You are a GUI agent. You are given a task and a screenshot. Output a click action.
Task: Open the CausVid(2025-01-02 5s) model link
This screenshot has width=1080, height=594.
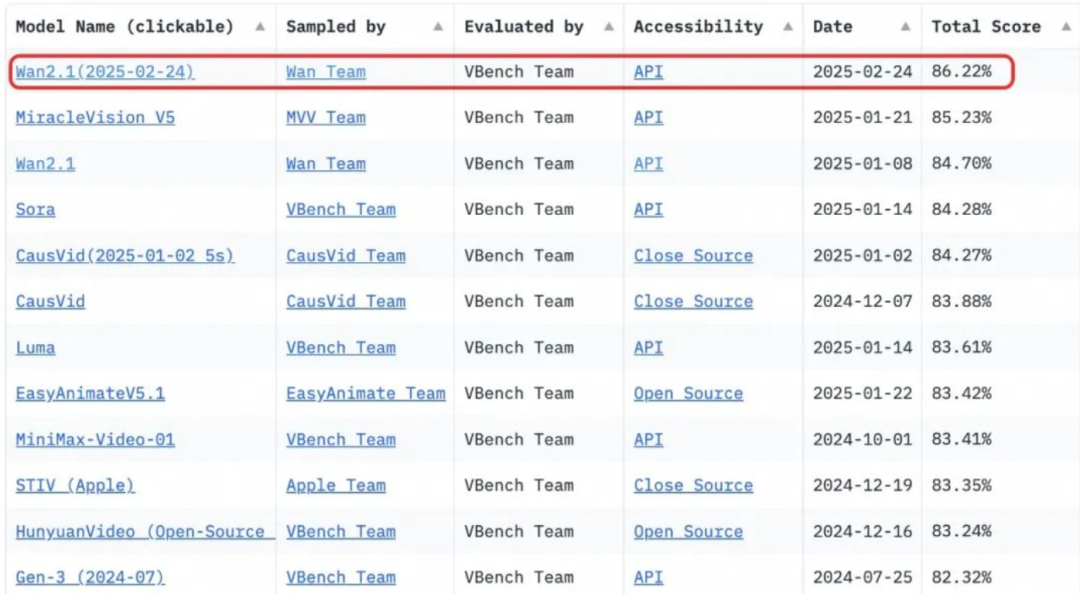125,256
